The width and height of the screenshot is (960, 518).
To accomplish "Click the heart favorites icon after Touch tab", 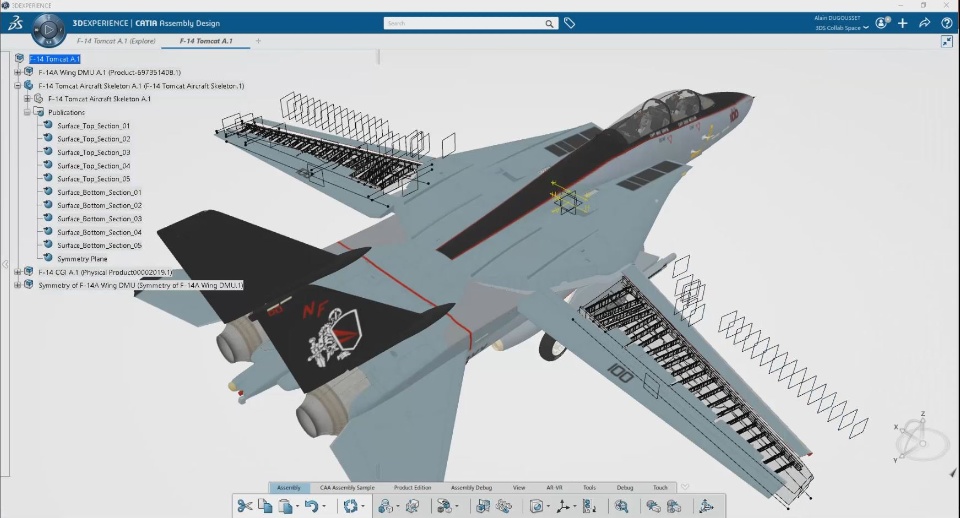I will tap(685, 487).
